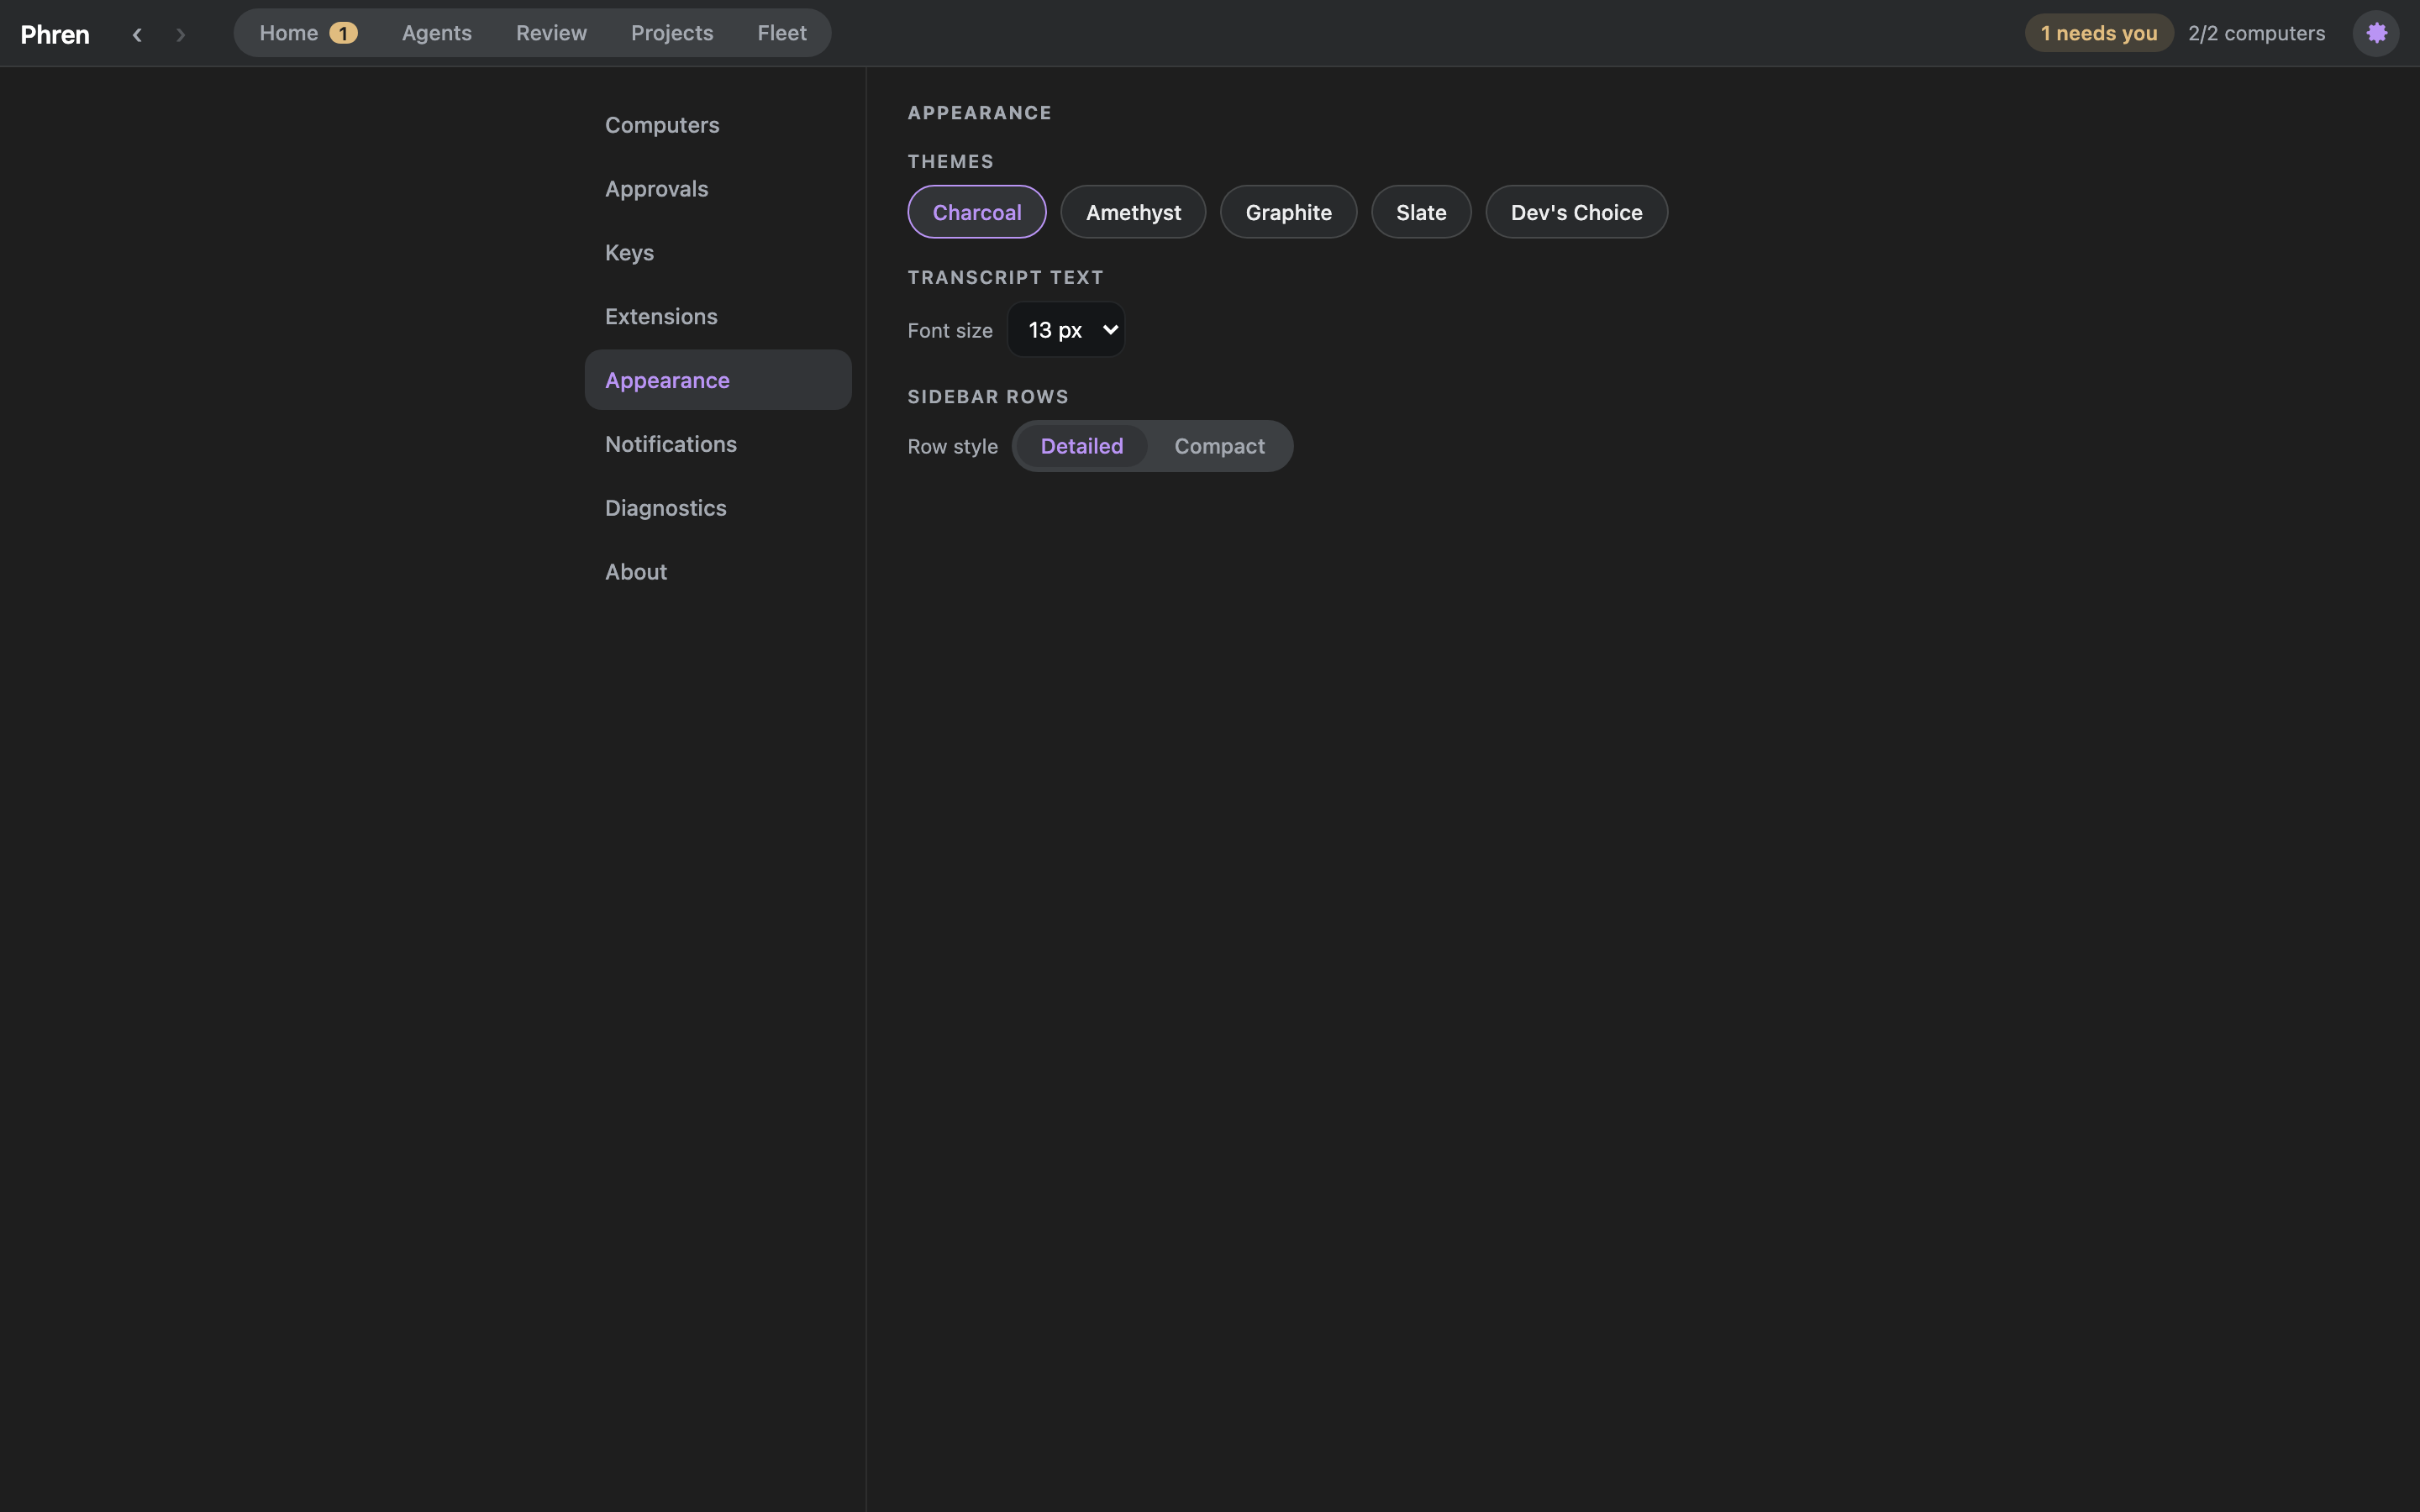
Task: Click the 'Row style' label
Action: (952, 447)
